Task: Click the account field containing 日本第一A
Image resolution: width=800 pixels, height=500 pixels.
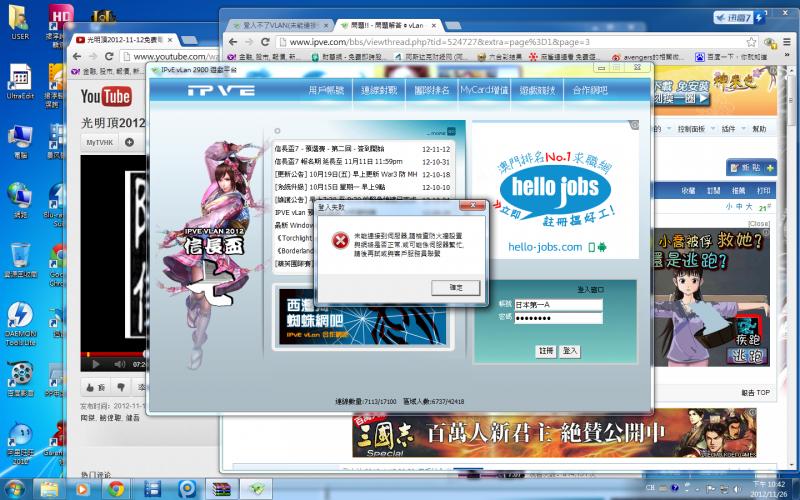Action: (558, 305)
